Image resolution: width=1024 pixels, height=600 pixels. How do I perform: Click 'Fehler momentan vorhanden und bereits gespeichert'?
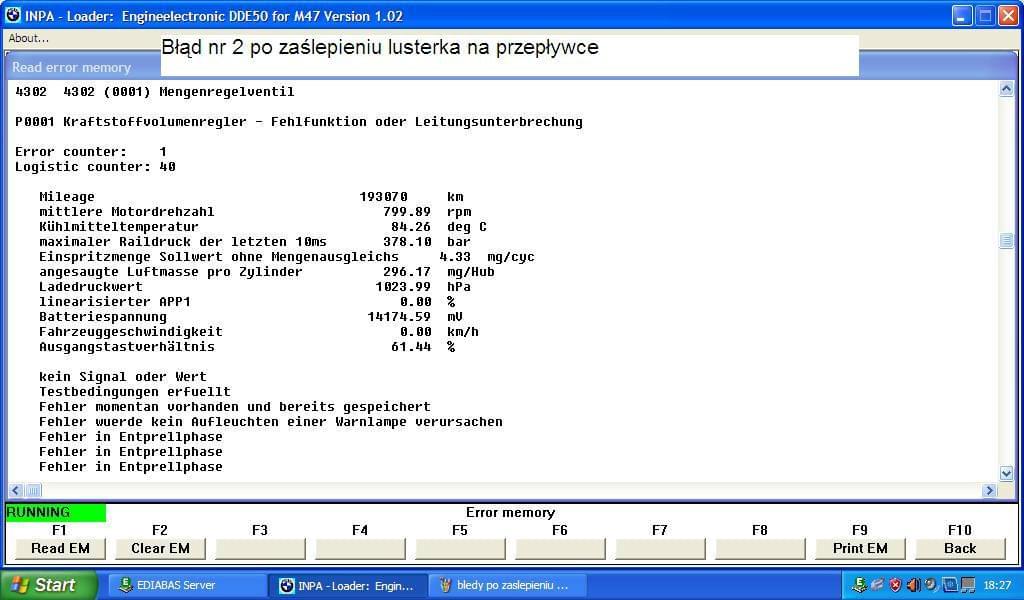(x=235, y=407)
